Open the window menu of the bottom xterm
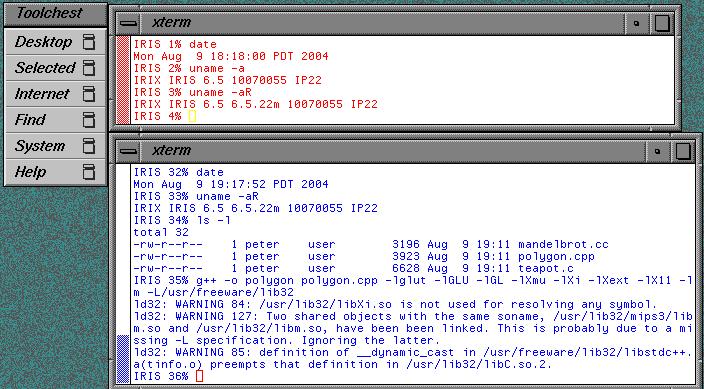This screenshot has width=704, height=389. click(x=128, y=151)
